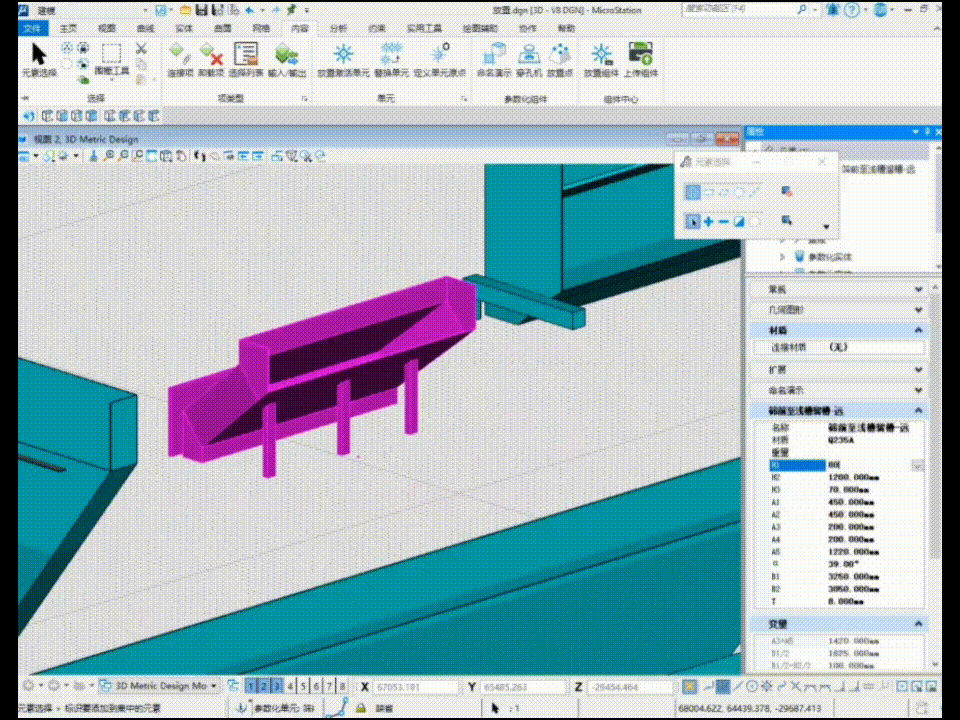The height and width of the screenshot is (720, 960).
Task: Select the Subtract mode minus icon
Action: click(x=724, y=221)
